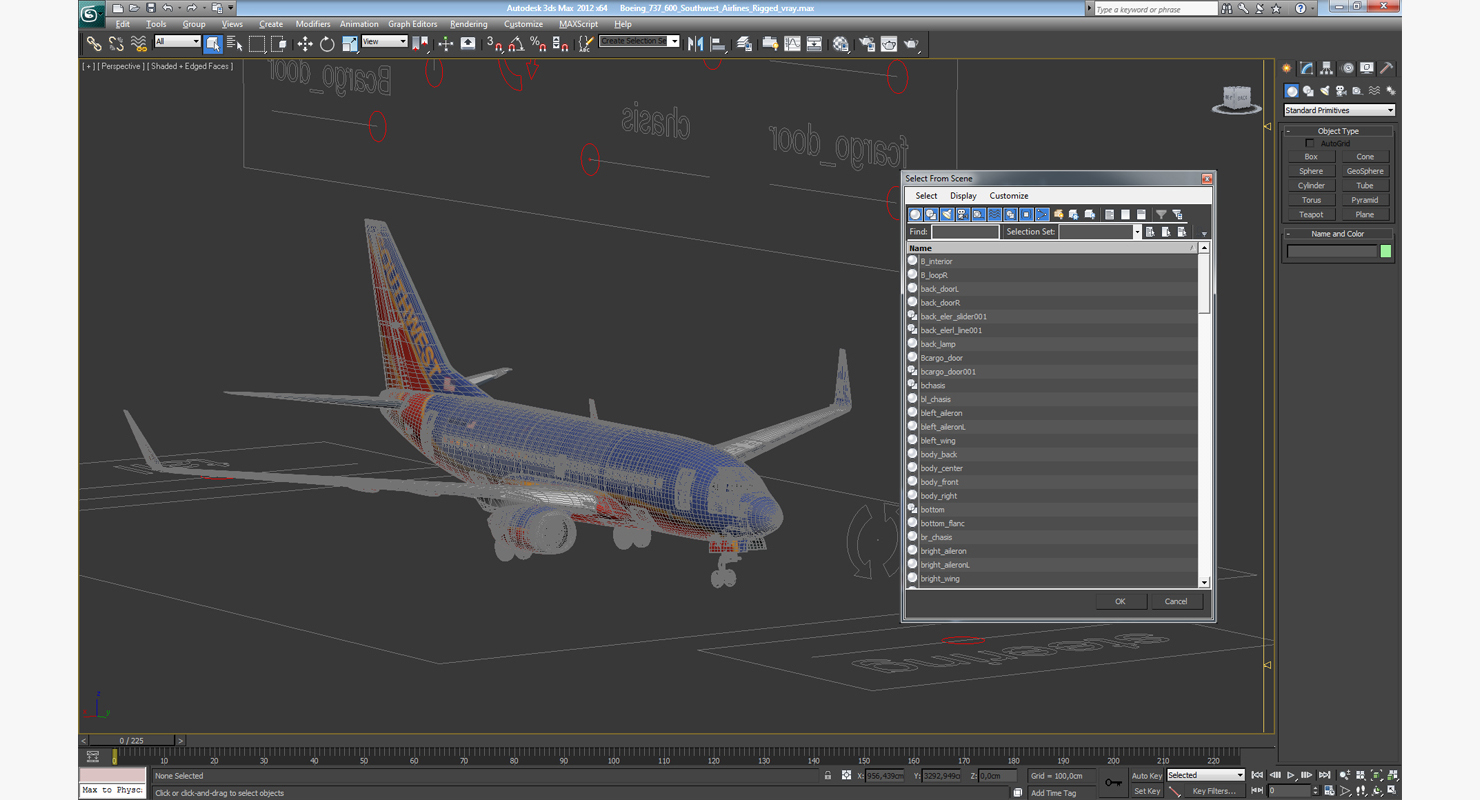Toggle Display Geometry filter in Select From Scene
The width and height of the screenshot is (1480, 800).
(915, 214)
